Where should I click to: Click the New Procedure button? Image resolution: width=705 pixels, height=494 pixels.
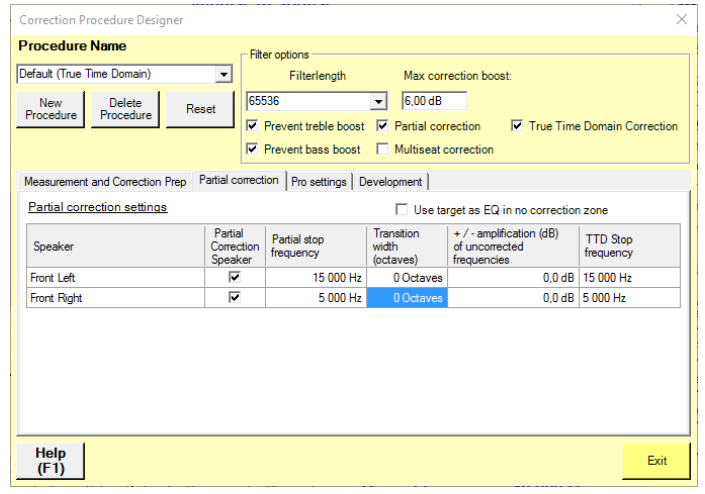pos(51,109)
